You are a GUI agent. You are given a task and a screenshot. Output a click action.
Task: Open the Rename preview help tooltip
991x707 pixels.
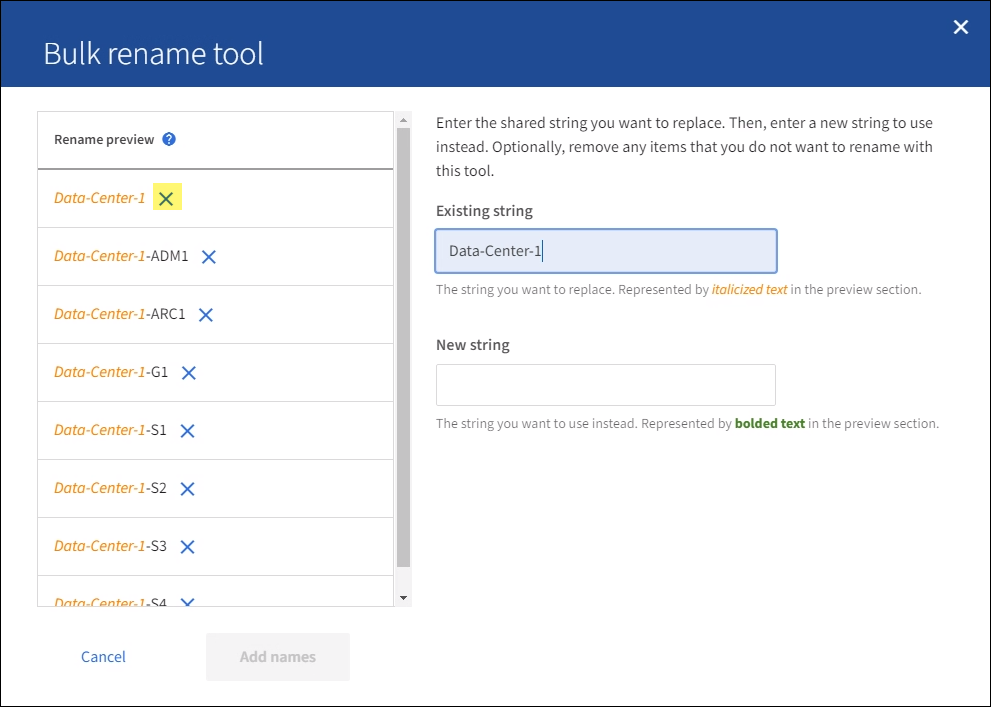(169, 140)
